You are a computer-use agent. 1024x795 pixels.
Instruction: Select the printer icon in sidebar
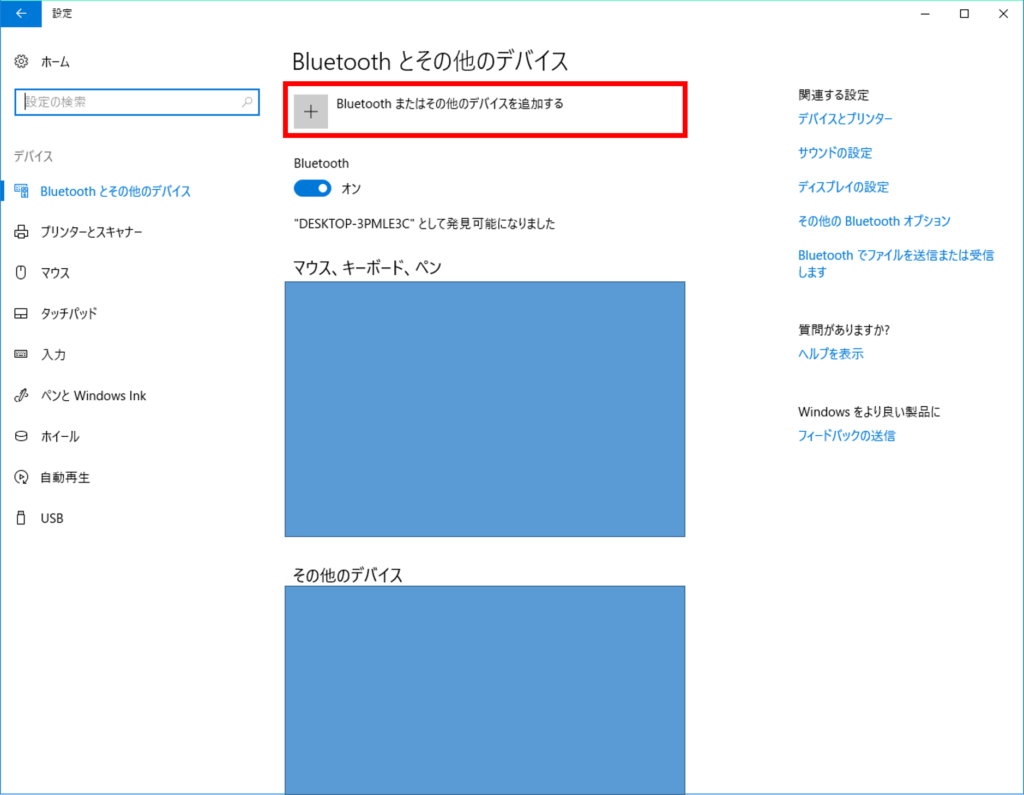coord(21,232)
